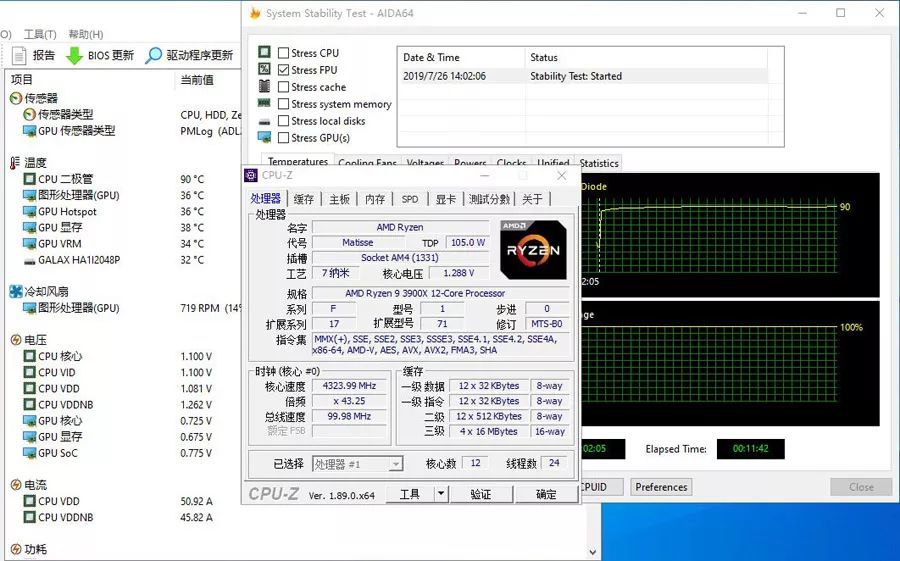This screenshot has width=900, height=561.
Task: Click the 确定 button in CPU-Z
Action: (x=546, y=494)
